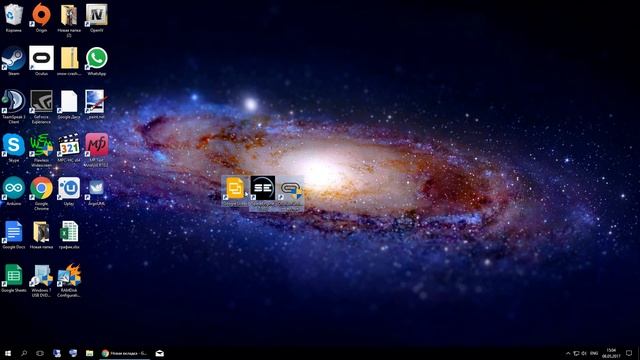
Task: Open the Steam desktop shortcut
Action: click(13, 59)
